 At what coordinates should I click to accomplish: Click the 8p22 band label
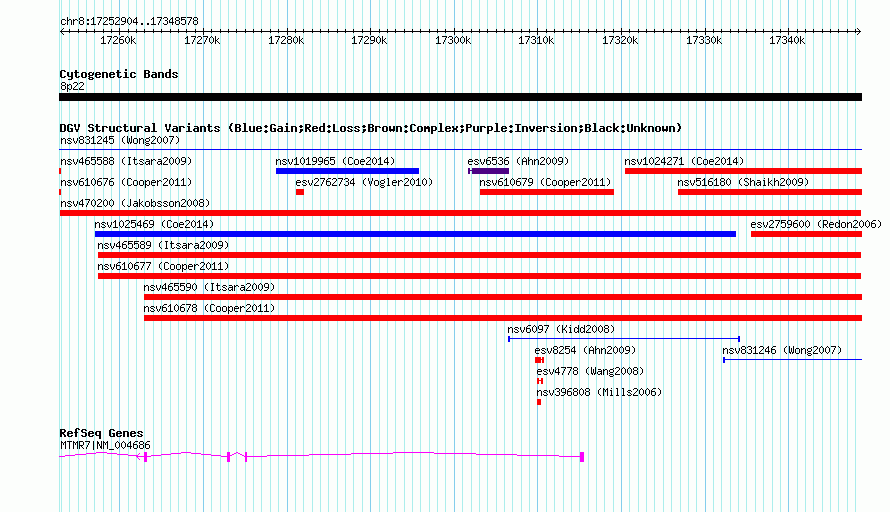point(72,86)
